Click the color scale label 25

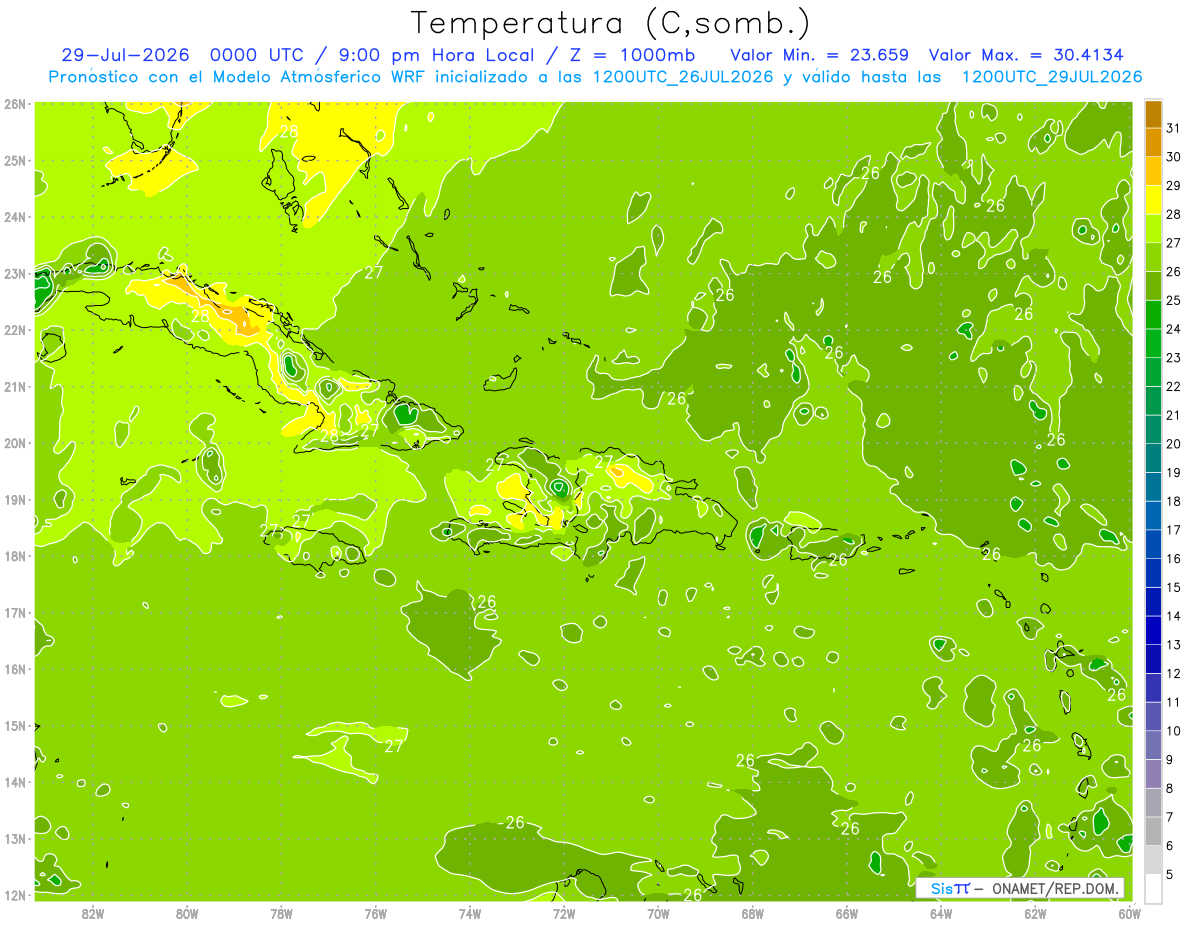1174,301
